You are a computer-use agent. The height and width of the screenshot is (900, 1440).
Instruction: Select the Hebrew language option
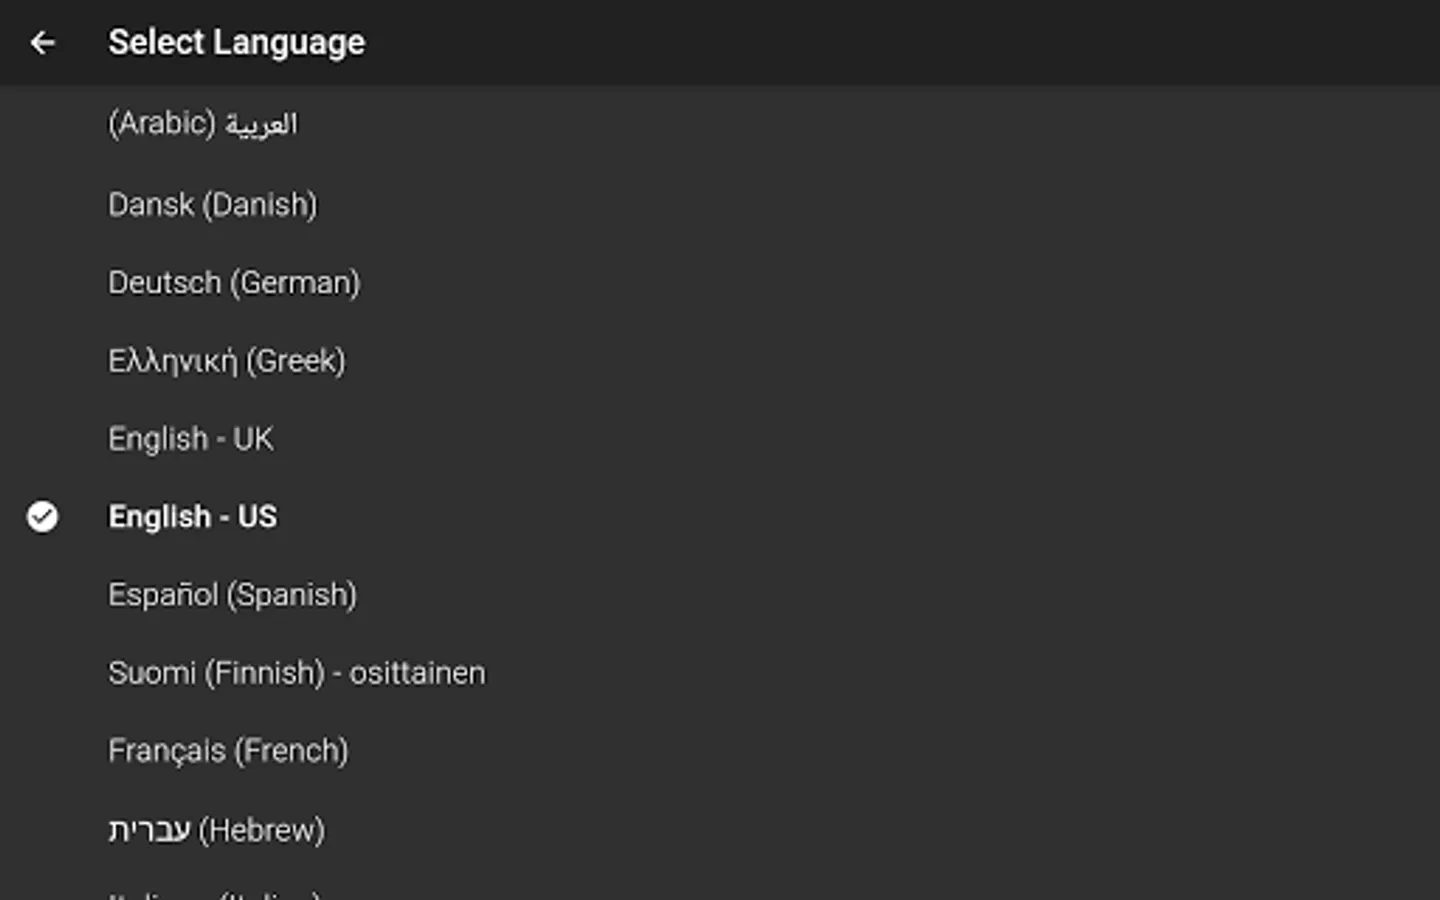[x=216, y=830]
